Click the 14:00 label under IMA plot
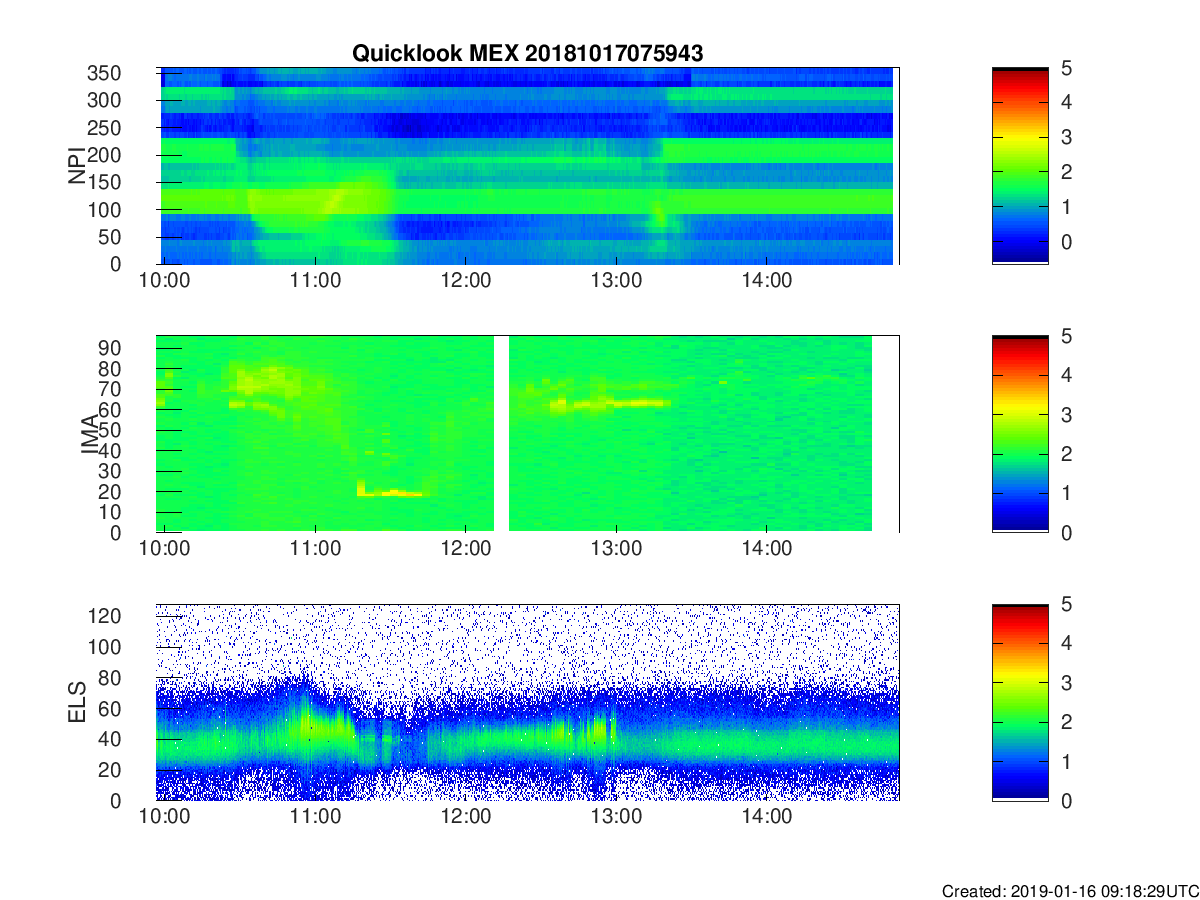The width and height of the screenshot is (1200, 900). [x=766, y=549]
